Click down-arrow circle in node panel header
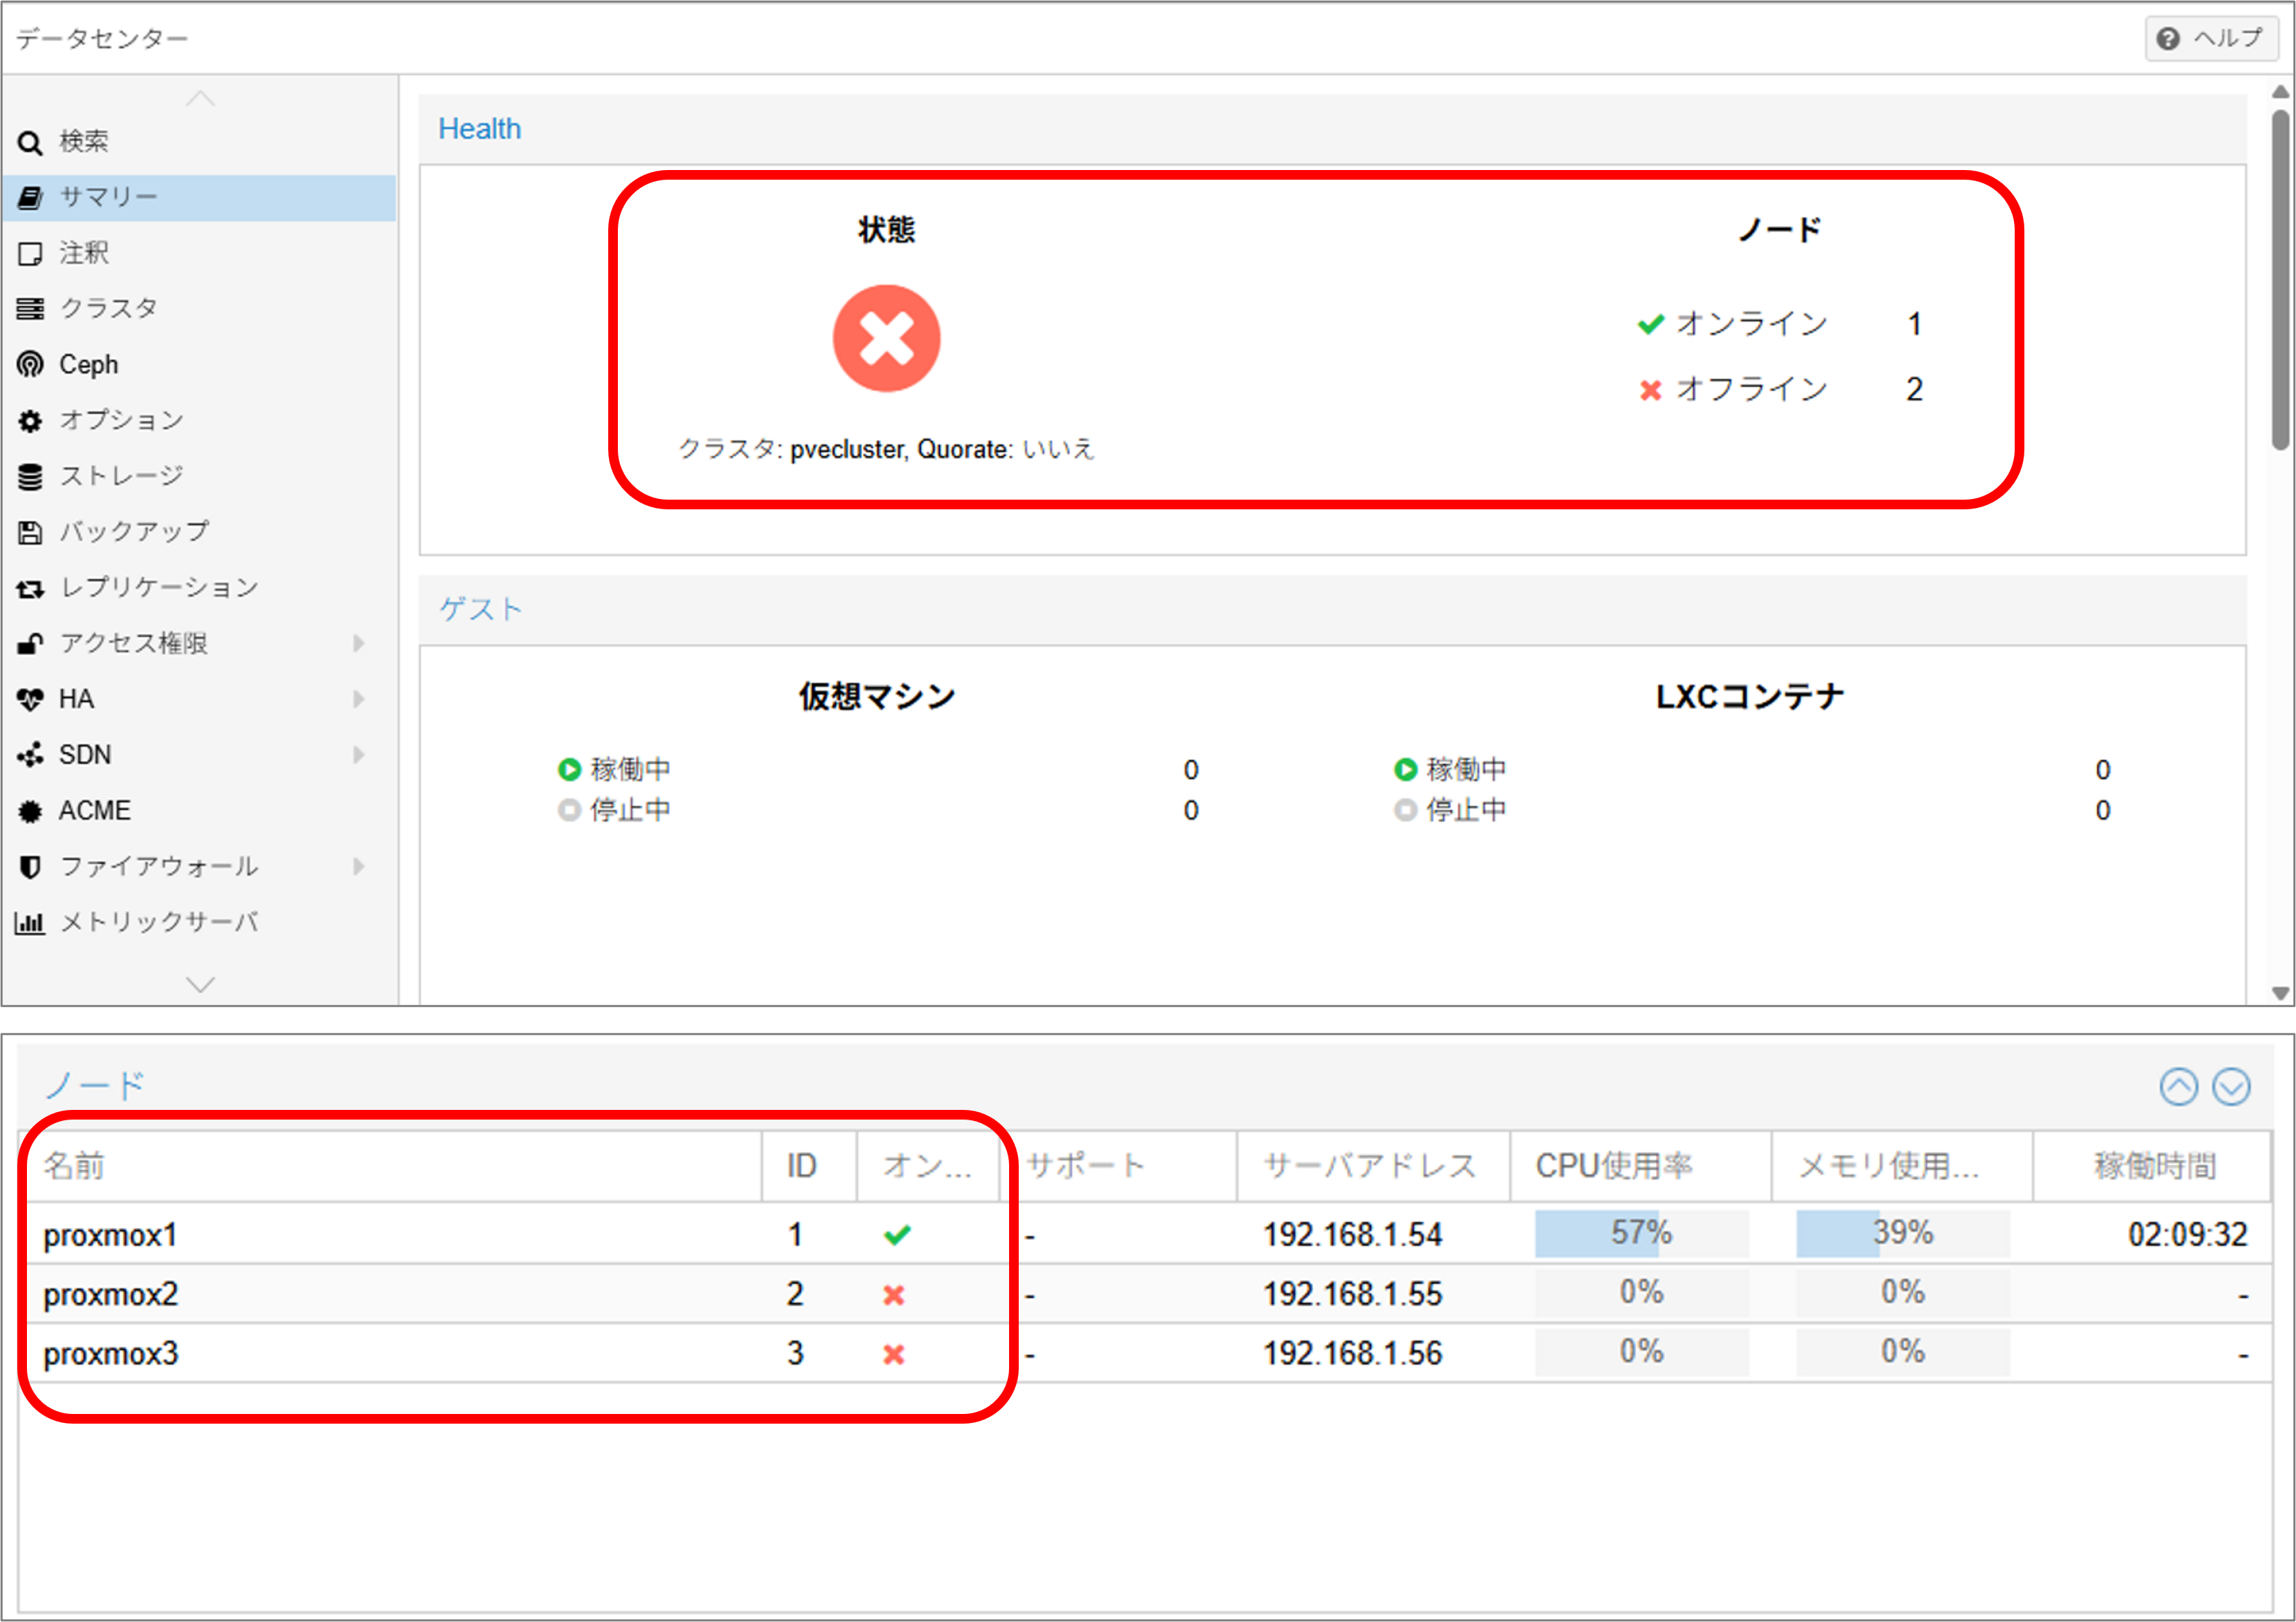2296x1622 pixels. (2231, 1086)
